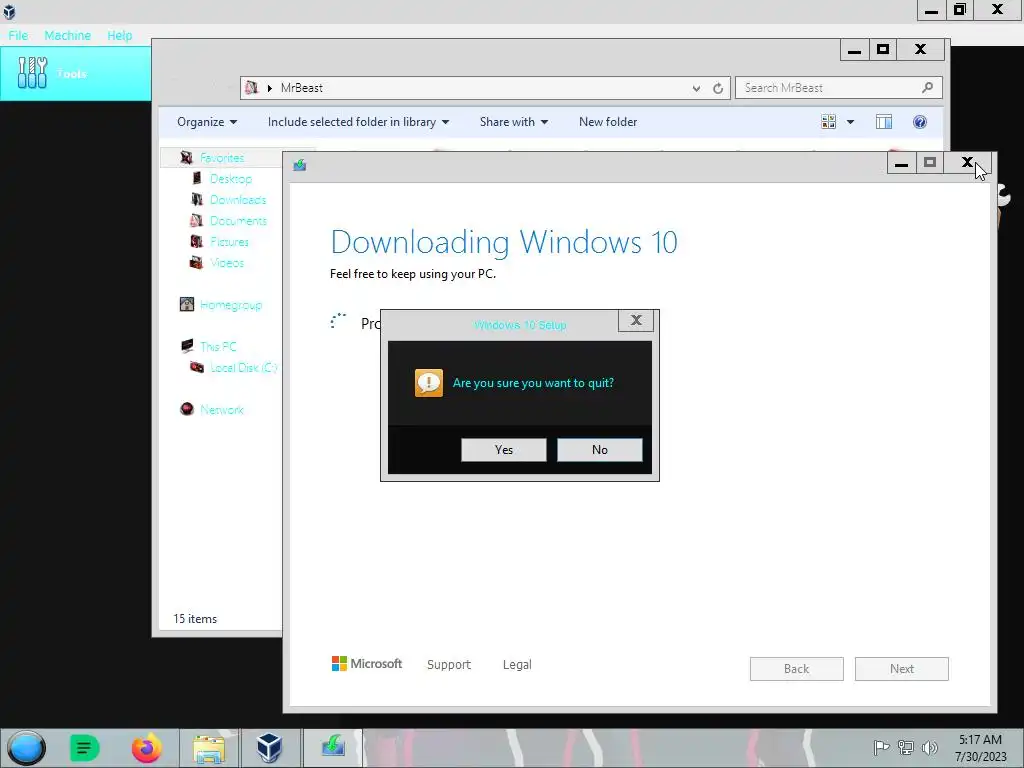Open the Support link in setup window

[449, 664]
